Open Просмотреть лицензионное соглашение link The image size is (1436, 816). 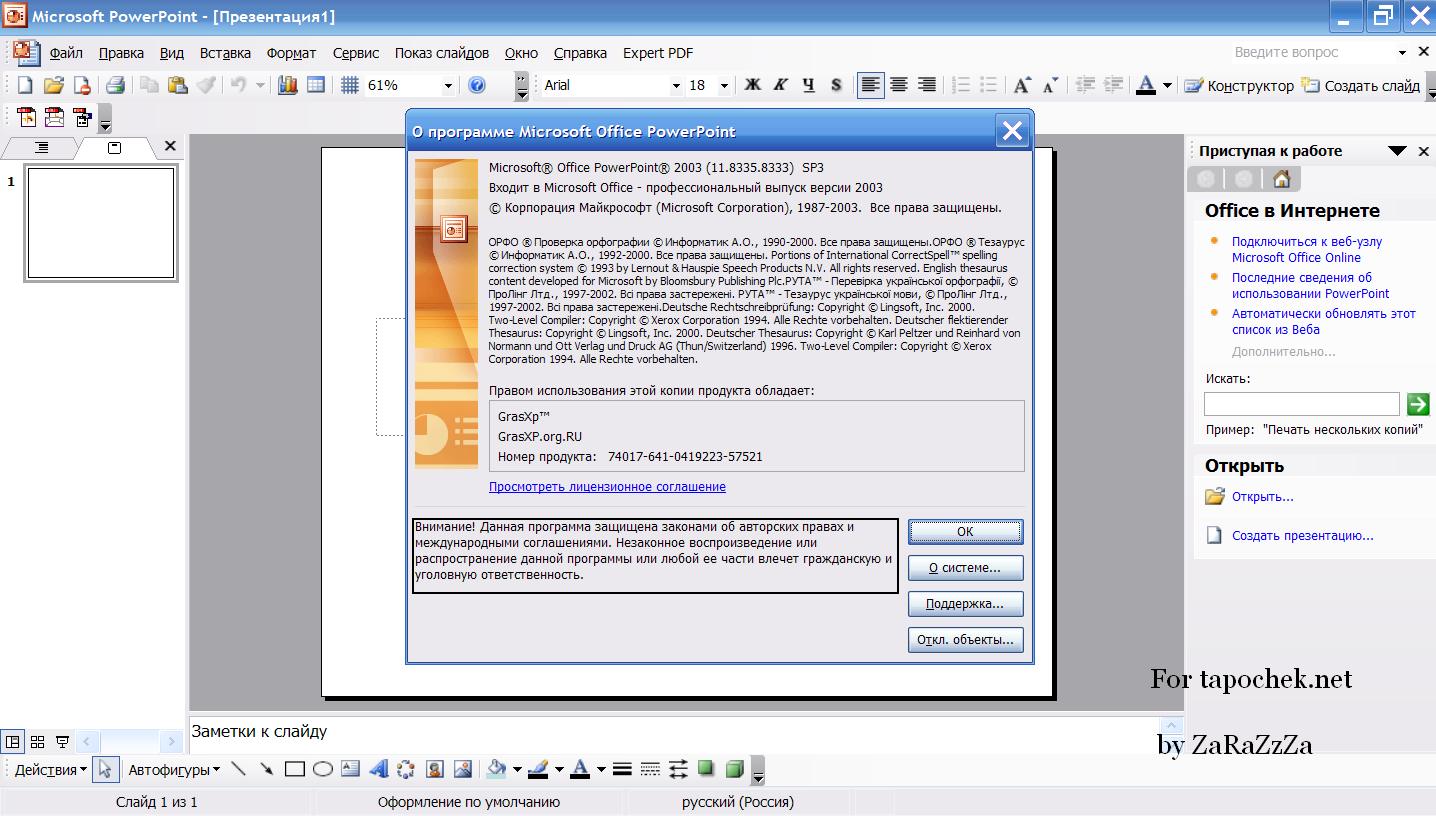point(607,487)
